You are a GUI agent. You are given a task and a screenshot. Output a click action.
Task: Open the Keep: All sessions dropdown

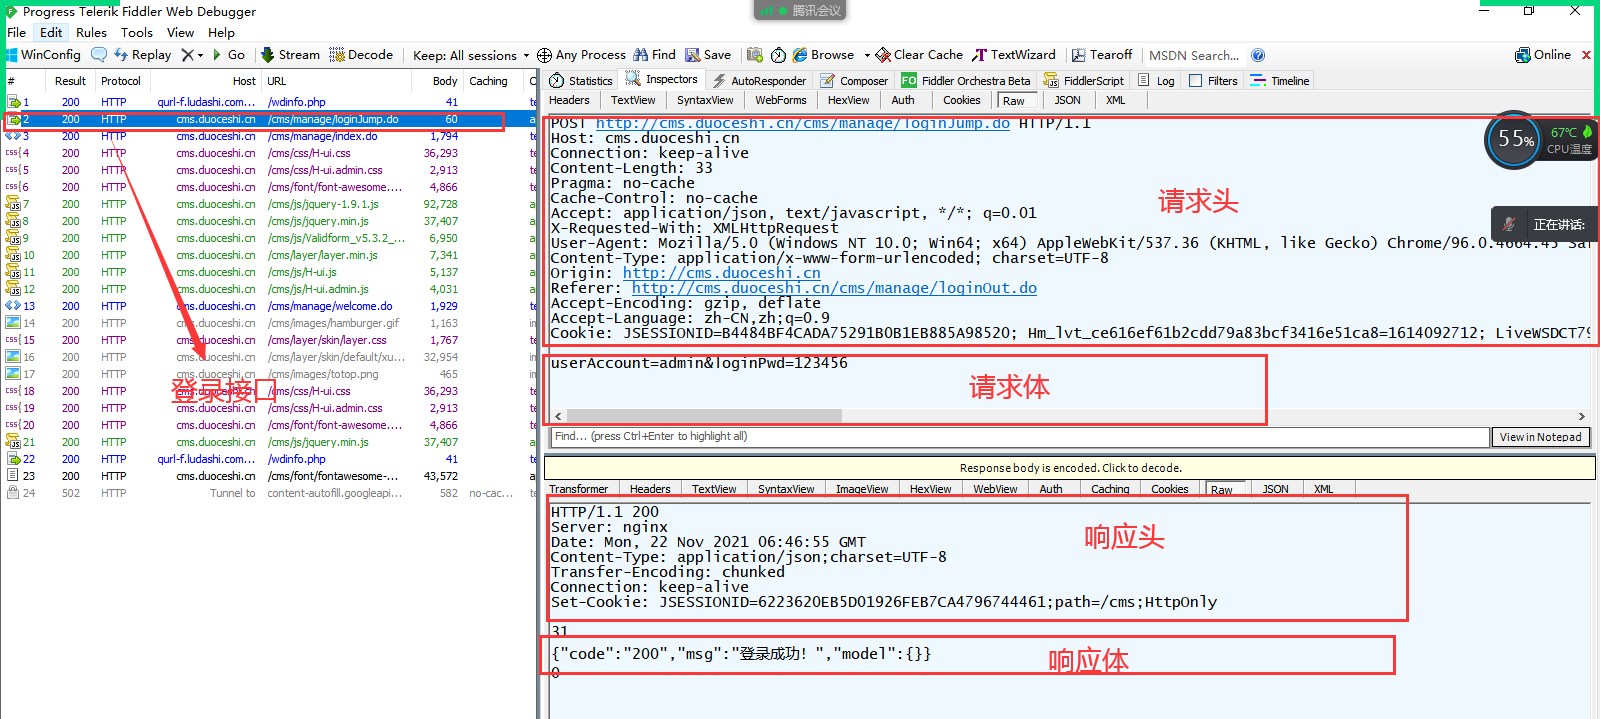pos(471,55)
